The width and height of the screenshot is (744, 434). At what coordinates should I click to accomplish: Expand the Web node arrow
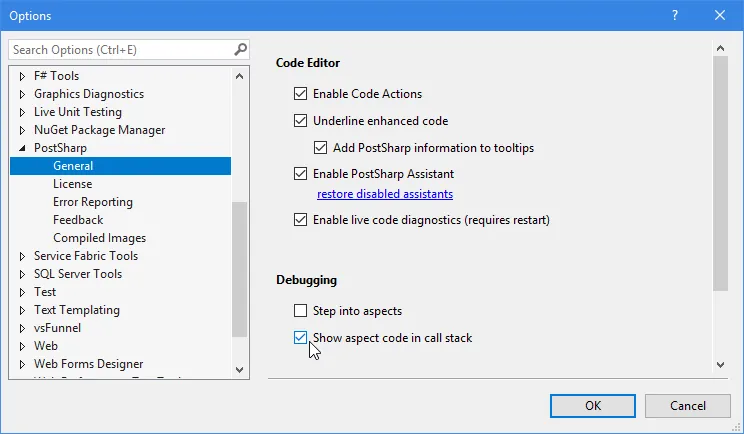pyautogui.click(x=22, y=346)
